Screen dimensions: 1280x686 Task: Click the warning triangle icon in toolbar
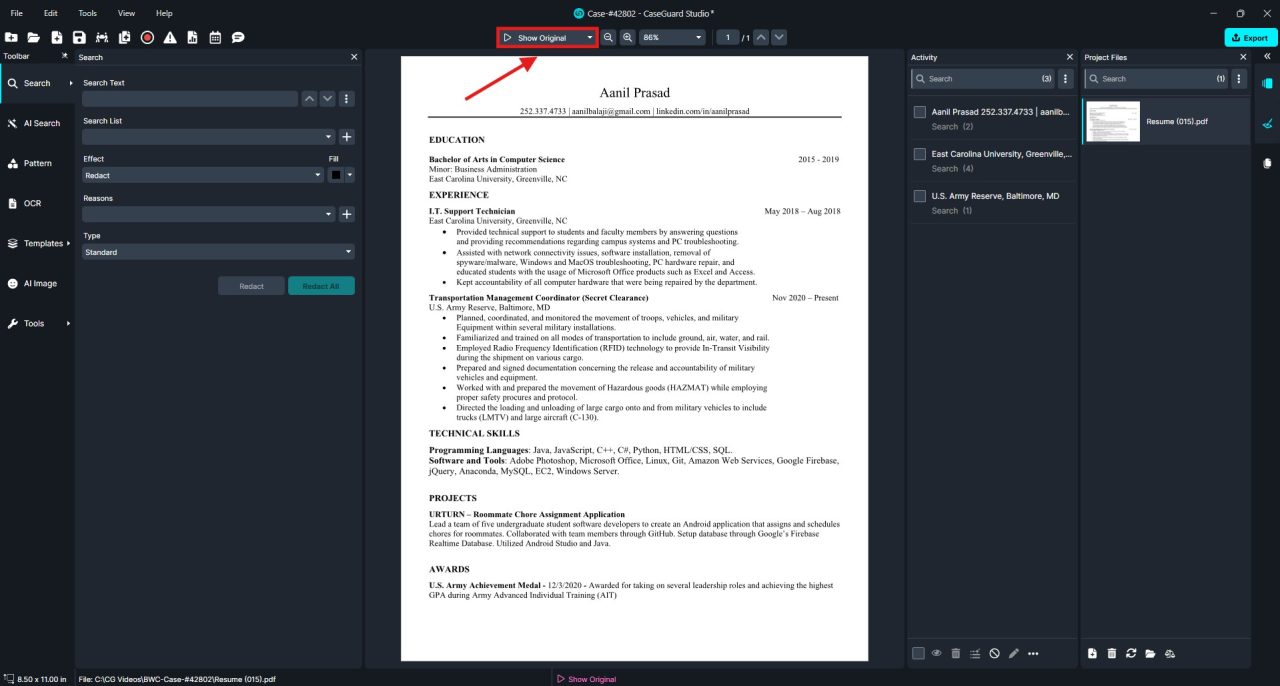[170, 37]
